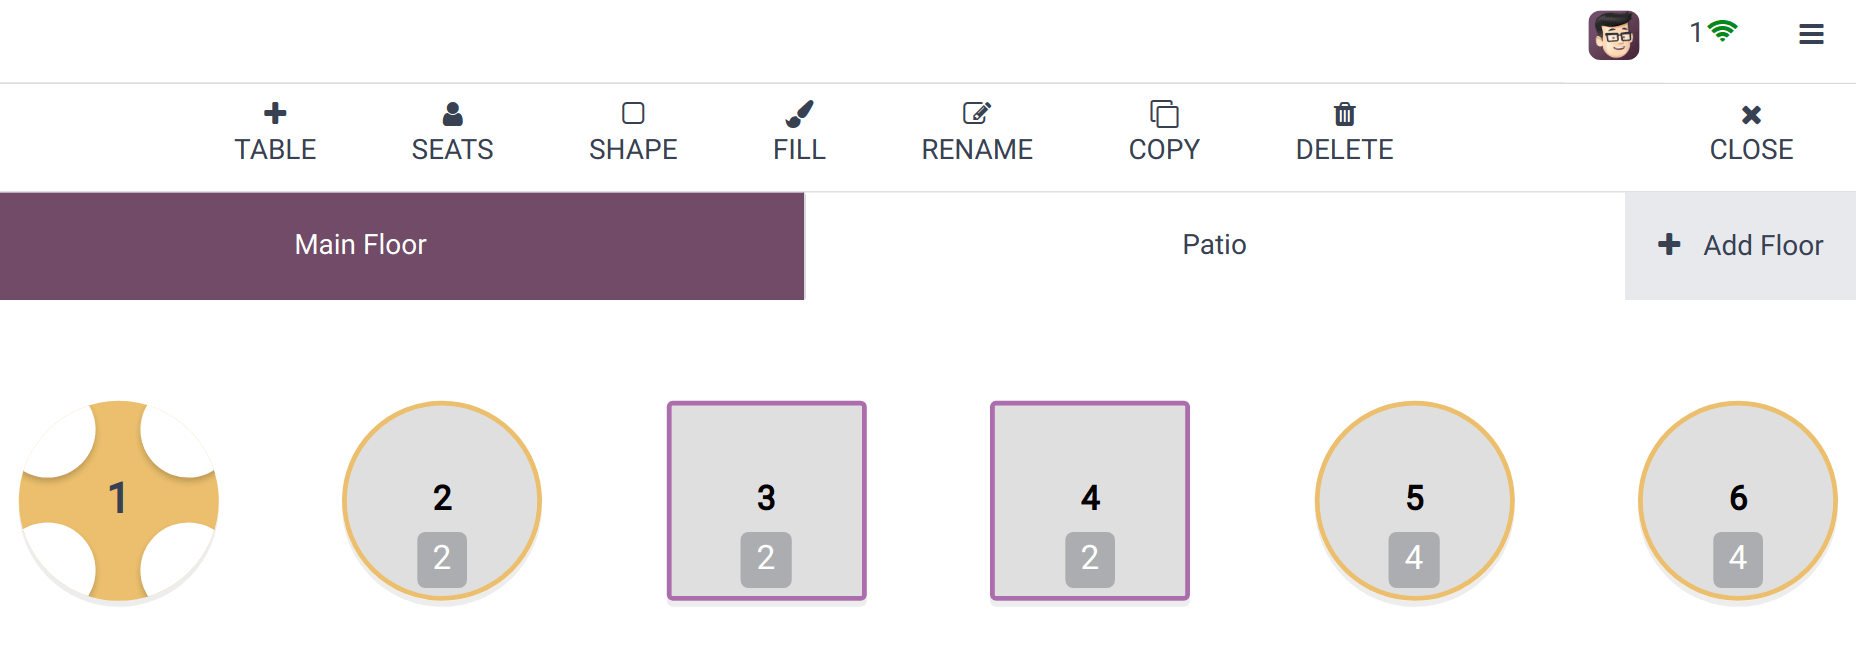This screenshot has height=646, width=1856.
Task: Select square table 4
Action: (1090, 501)
